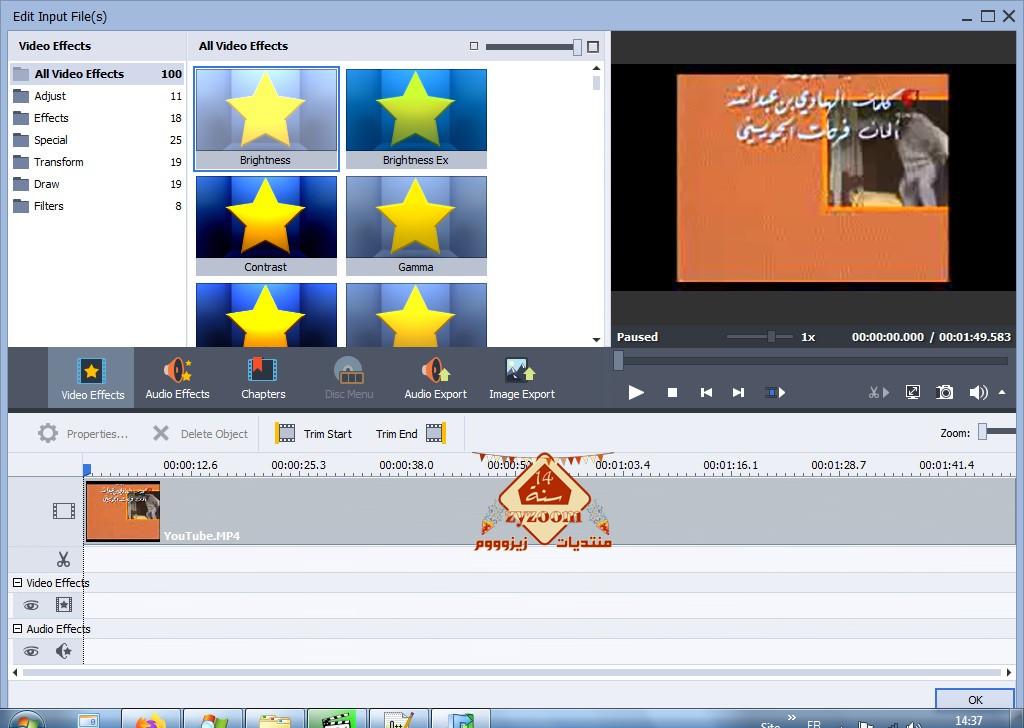Collapse the Video Effects timeline section
This screenshot has height=728, width=1024.
pos(18,582)
